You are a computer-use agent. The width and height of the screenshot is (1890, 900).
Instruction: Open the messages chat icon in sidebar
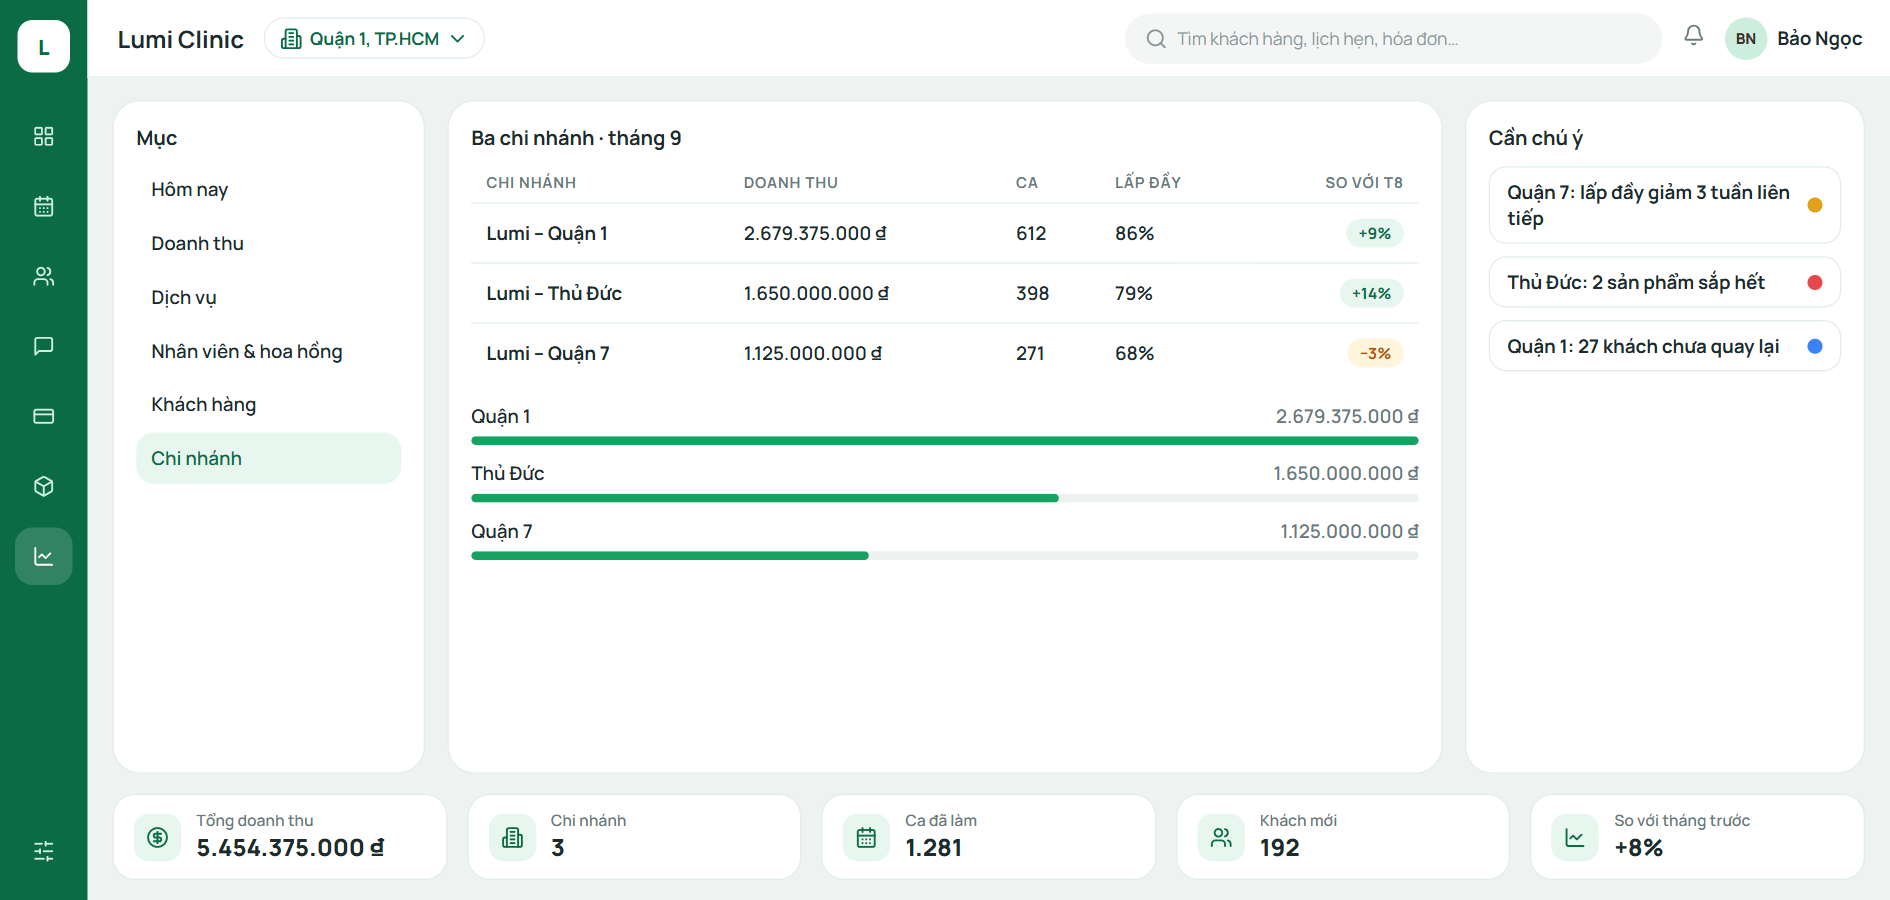click(x=43, y=346)
